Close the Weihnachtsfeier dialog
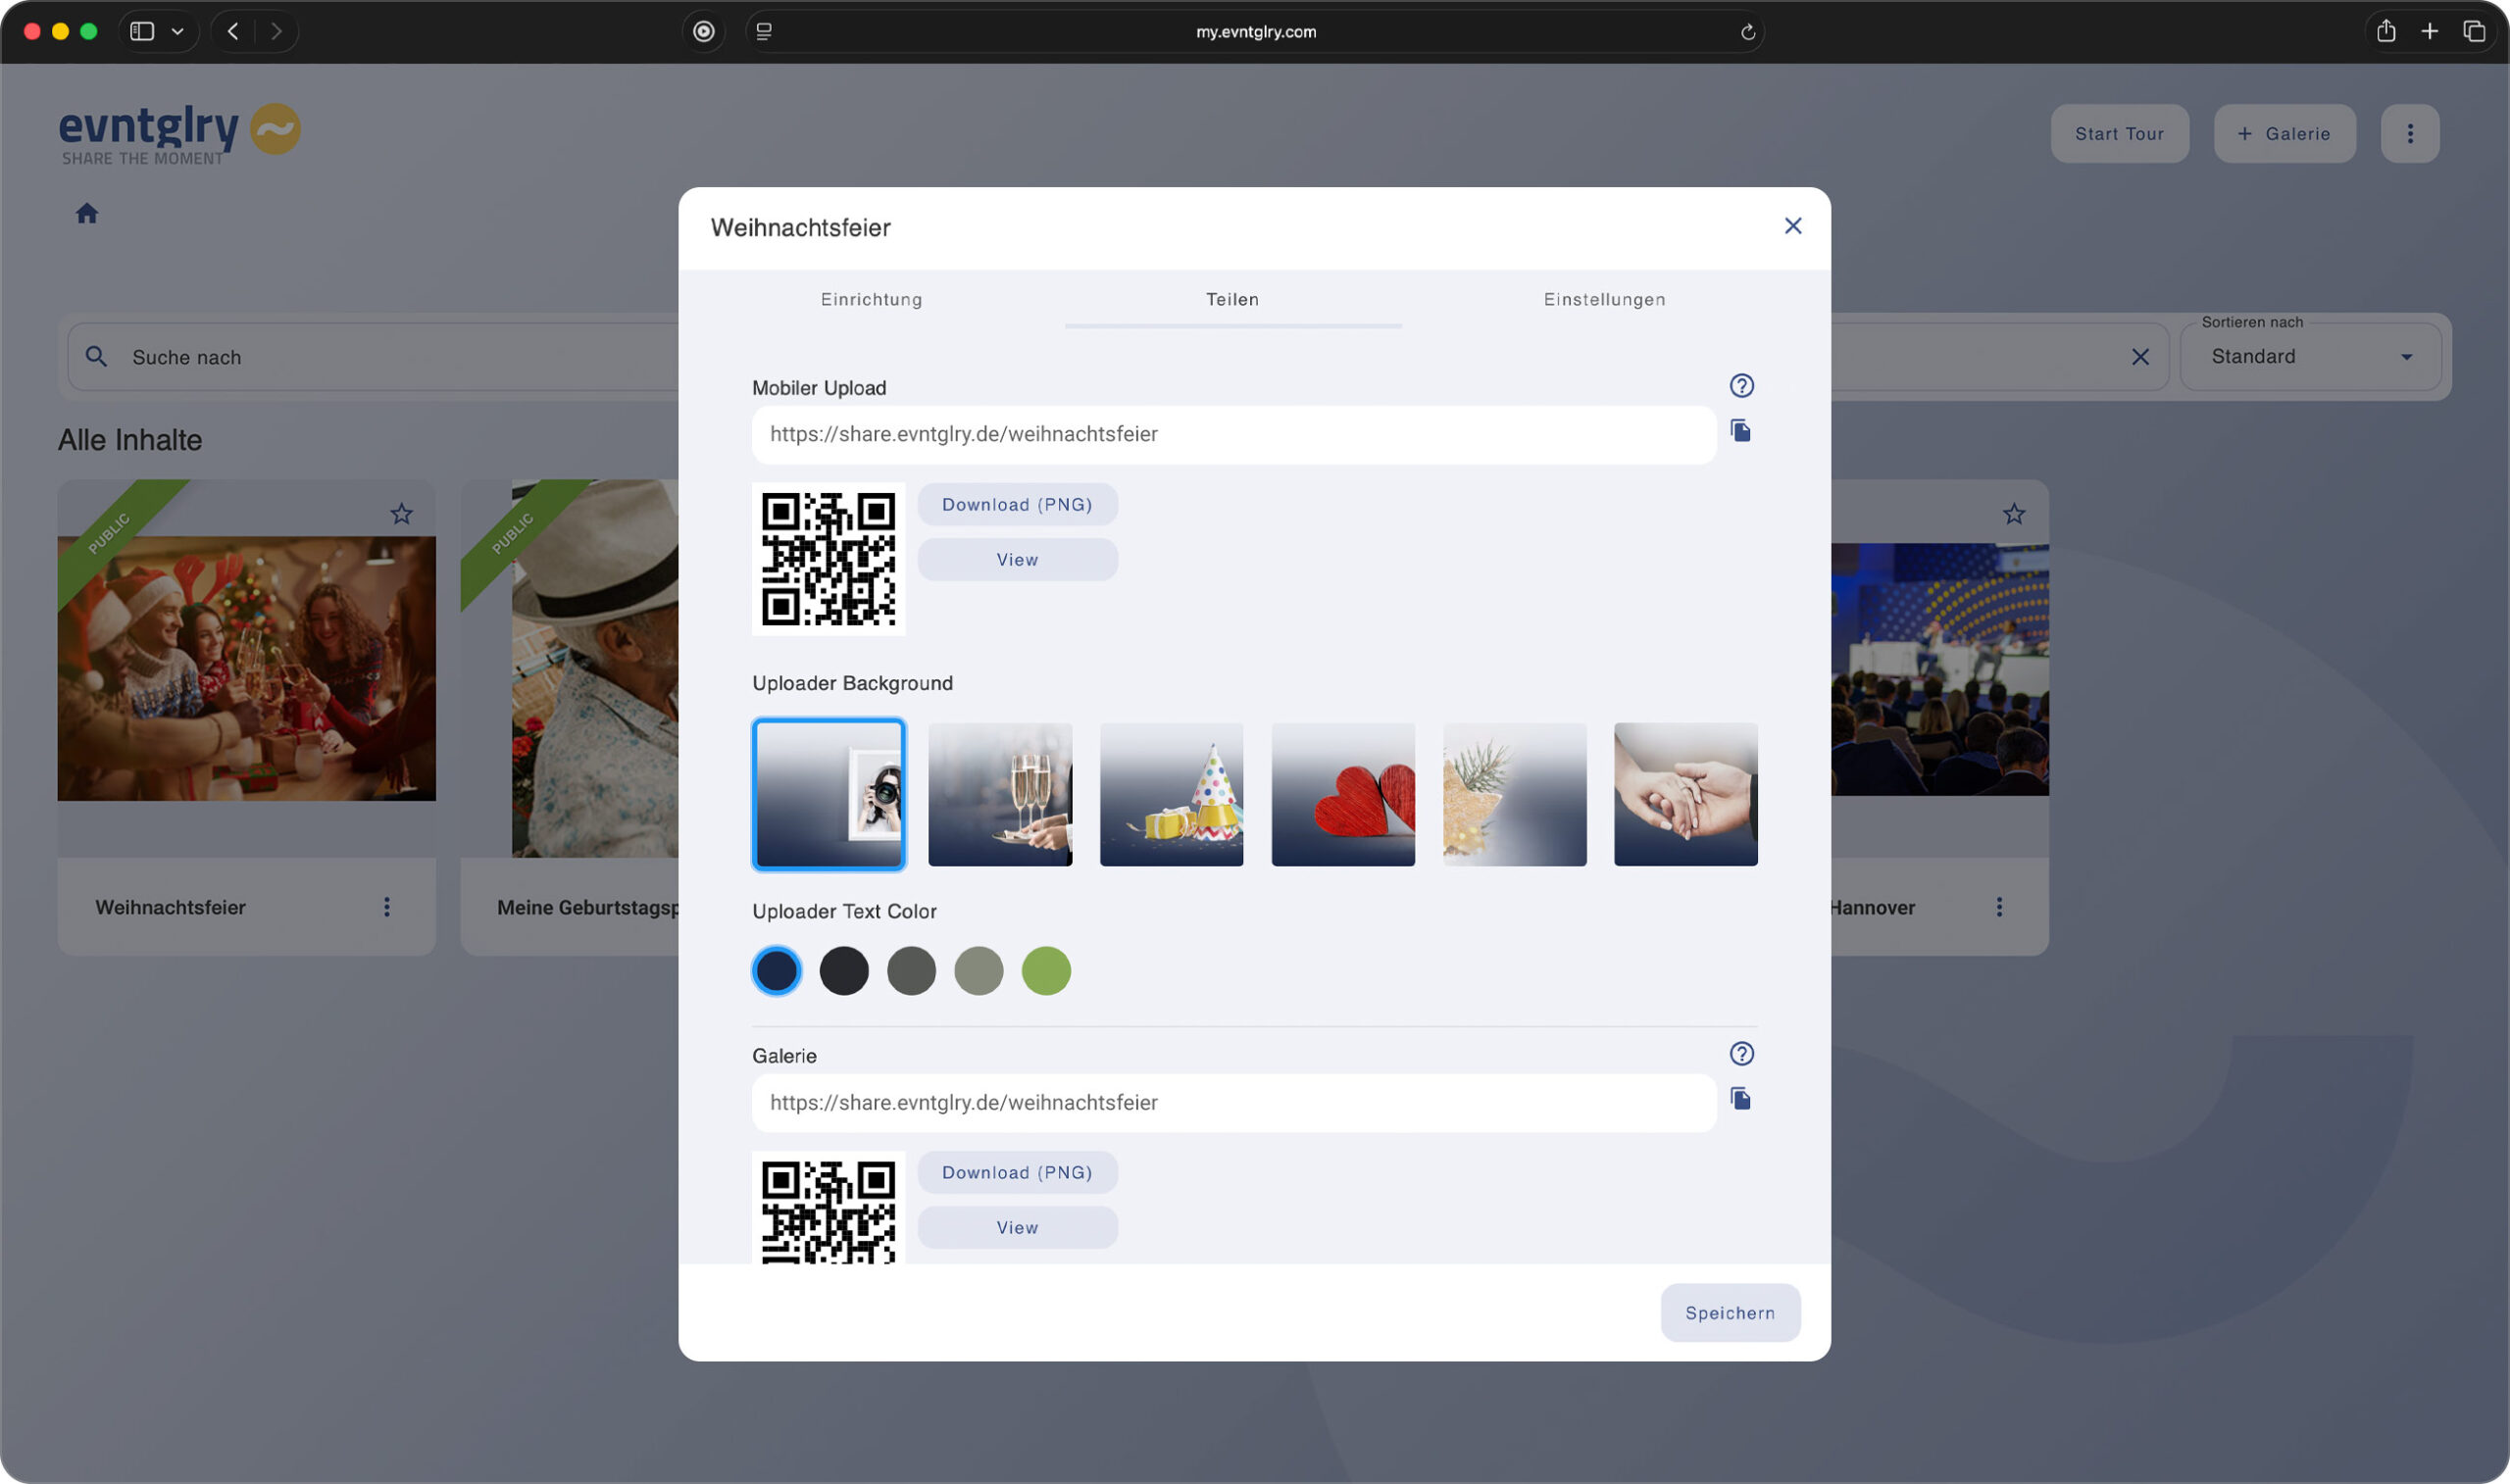 [1792, 226]
